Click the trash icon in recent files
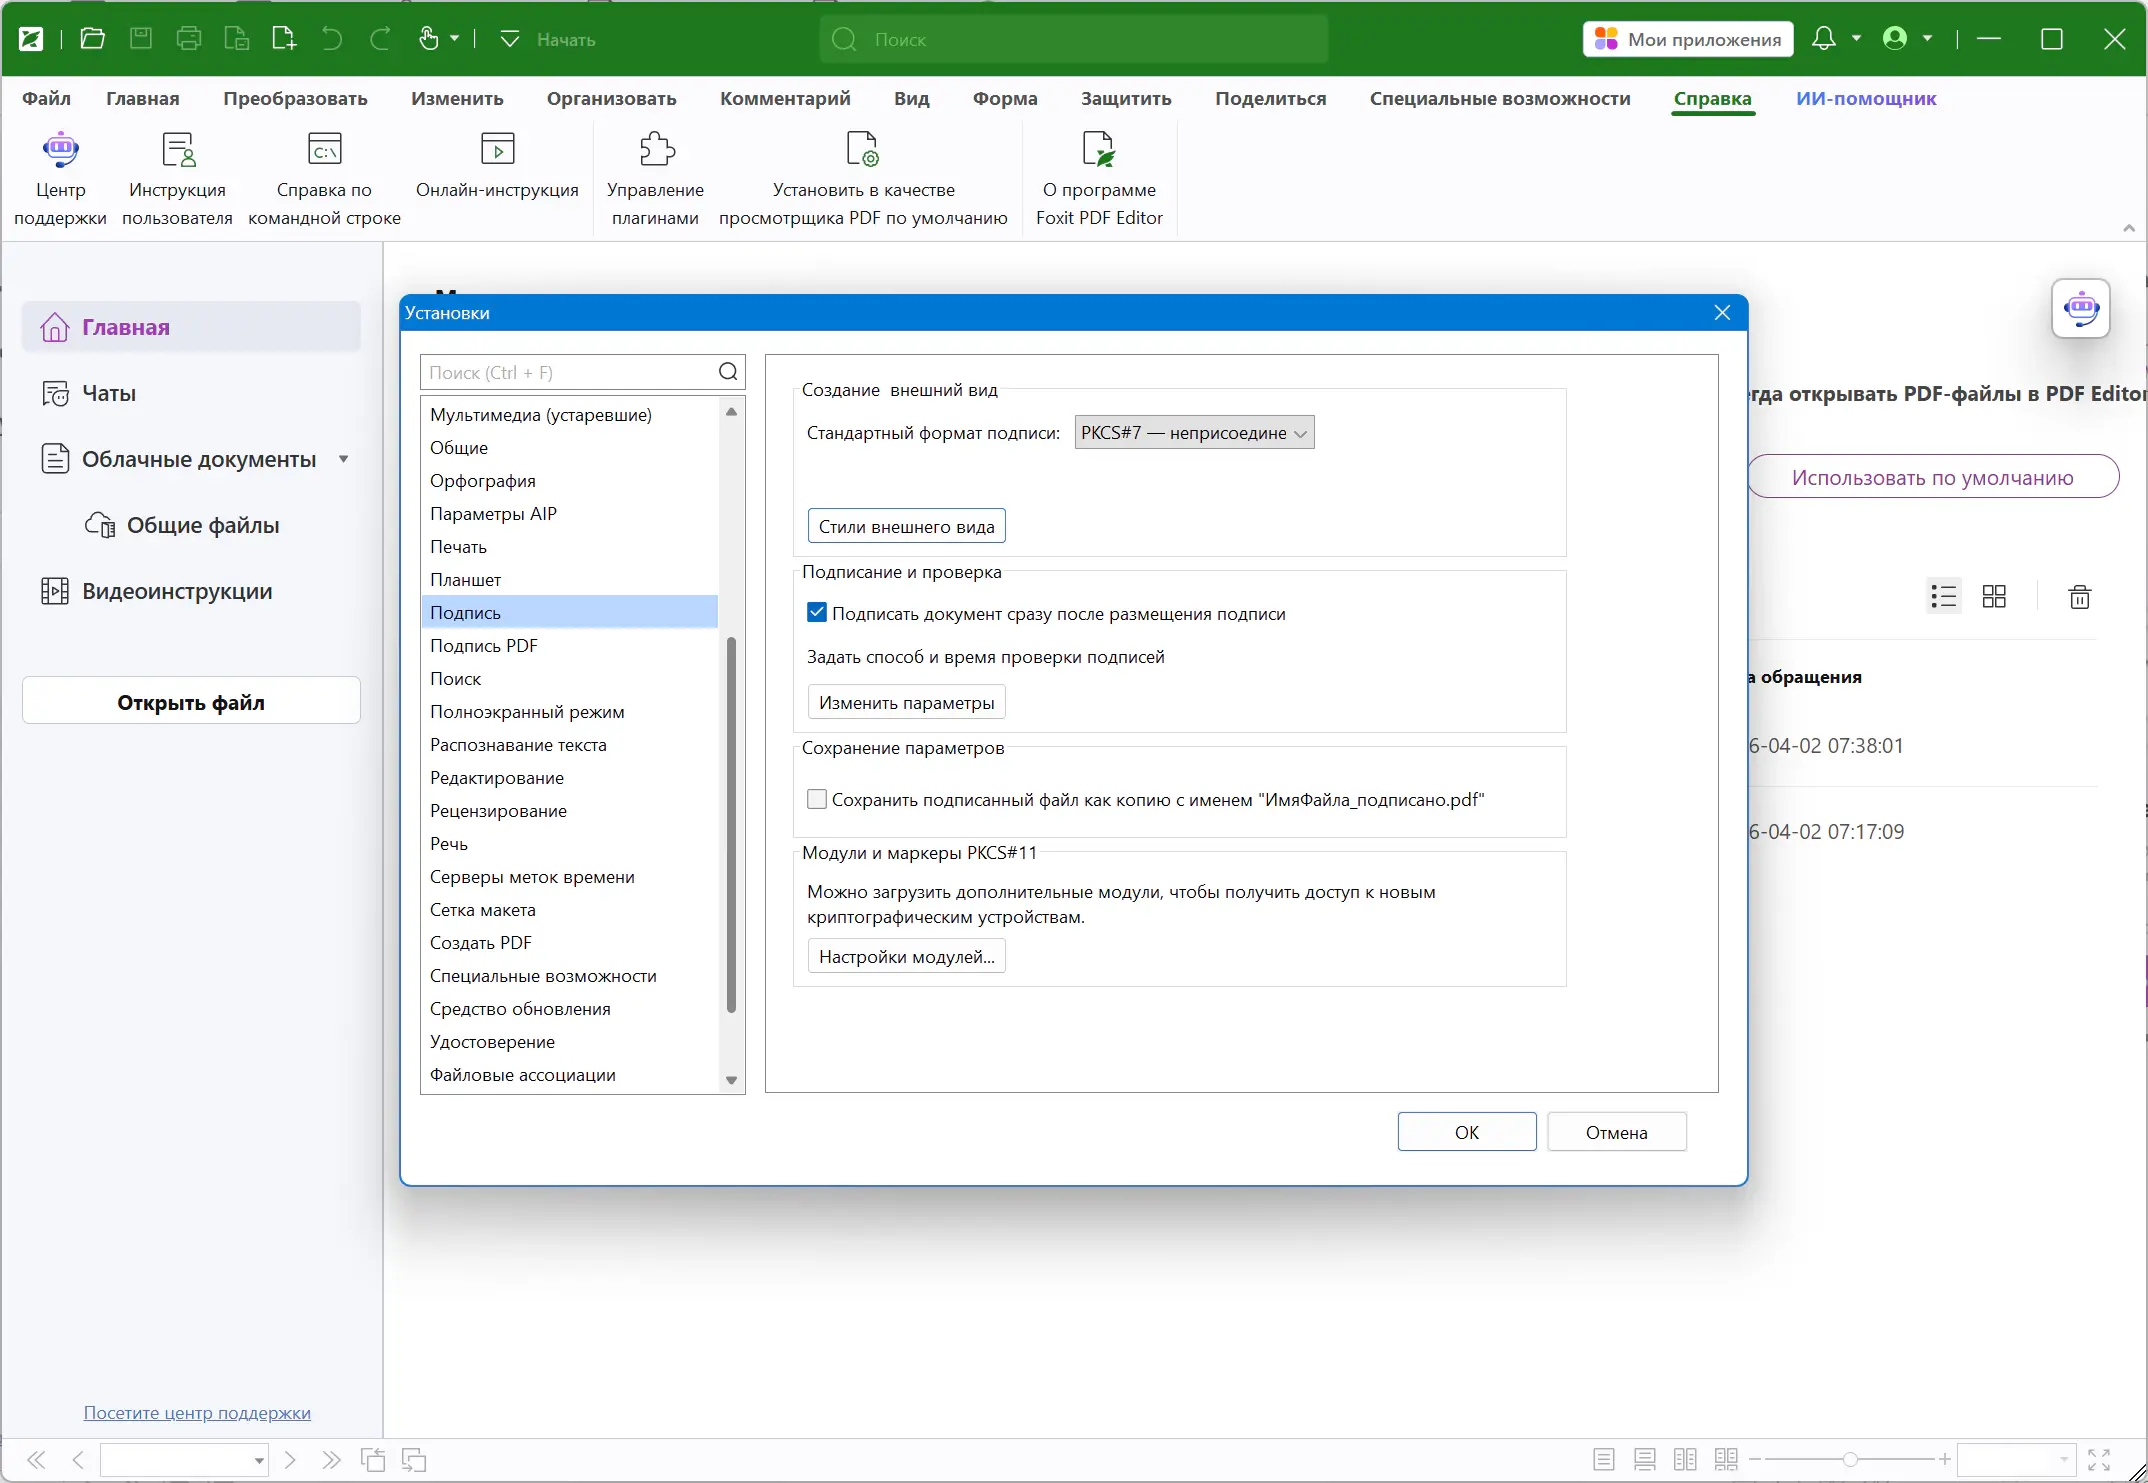This screenshot has height=1483, width=2148. tap(2079, 597)
